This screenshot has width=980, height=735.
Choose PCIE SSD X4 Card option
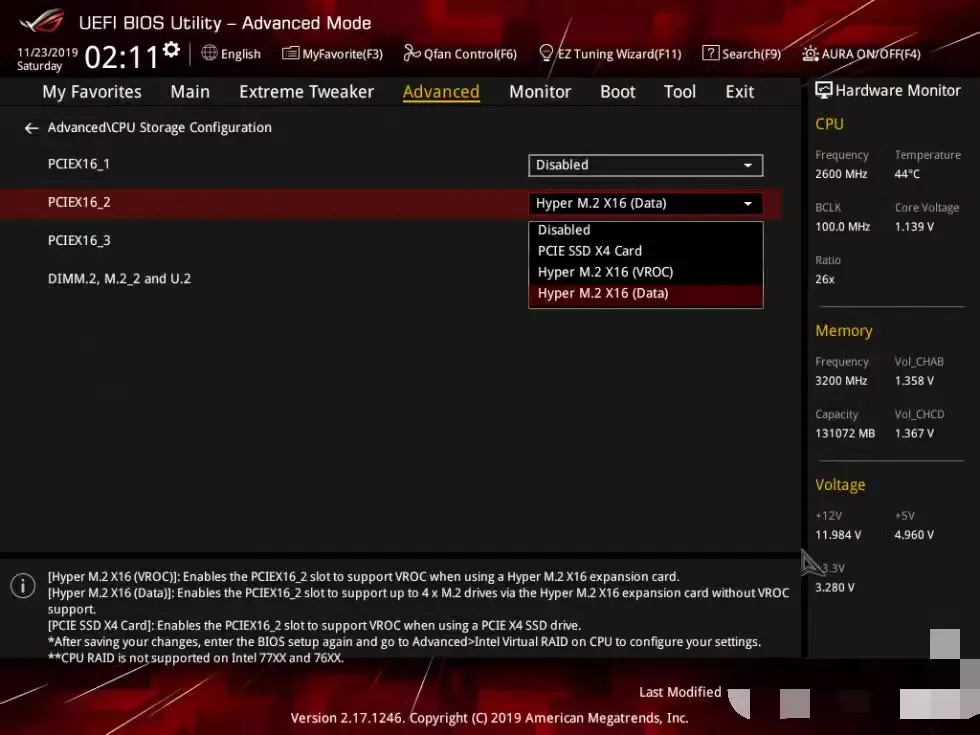tap(646, 251)
